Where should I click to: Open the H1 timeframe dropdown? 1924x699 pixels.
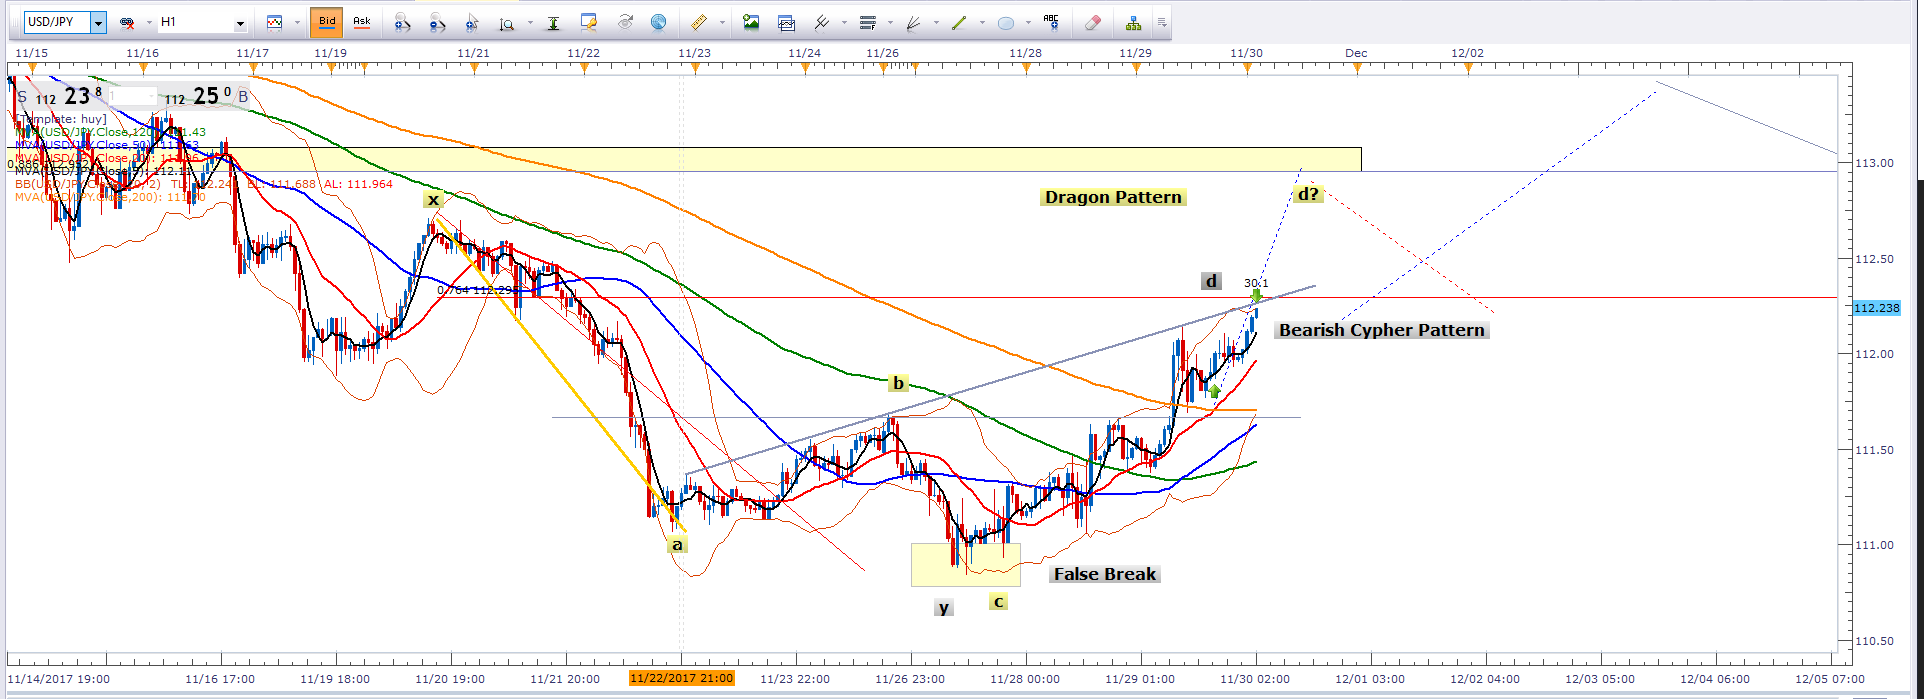tap(240, 23)
